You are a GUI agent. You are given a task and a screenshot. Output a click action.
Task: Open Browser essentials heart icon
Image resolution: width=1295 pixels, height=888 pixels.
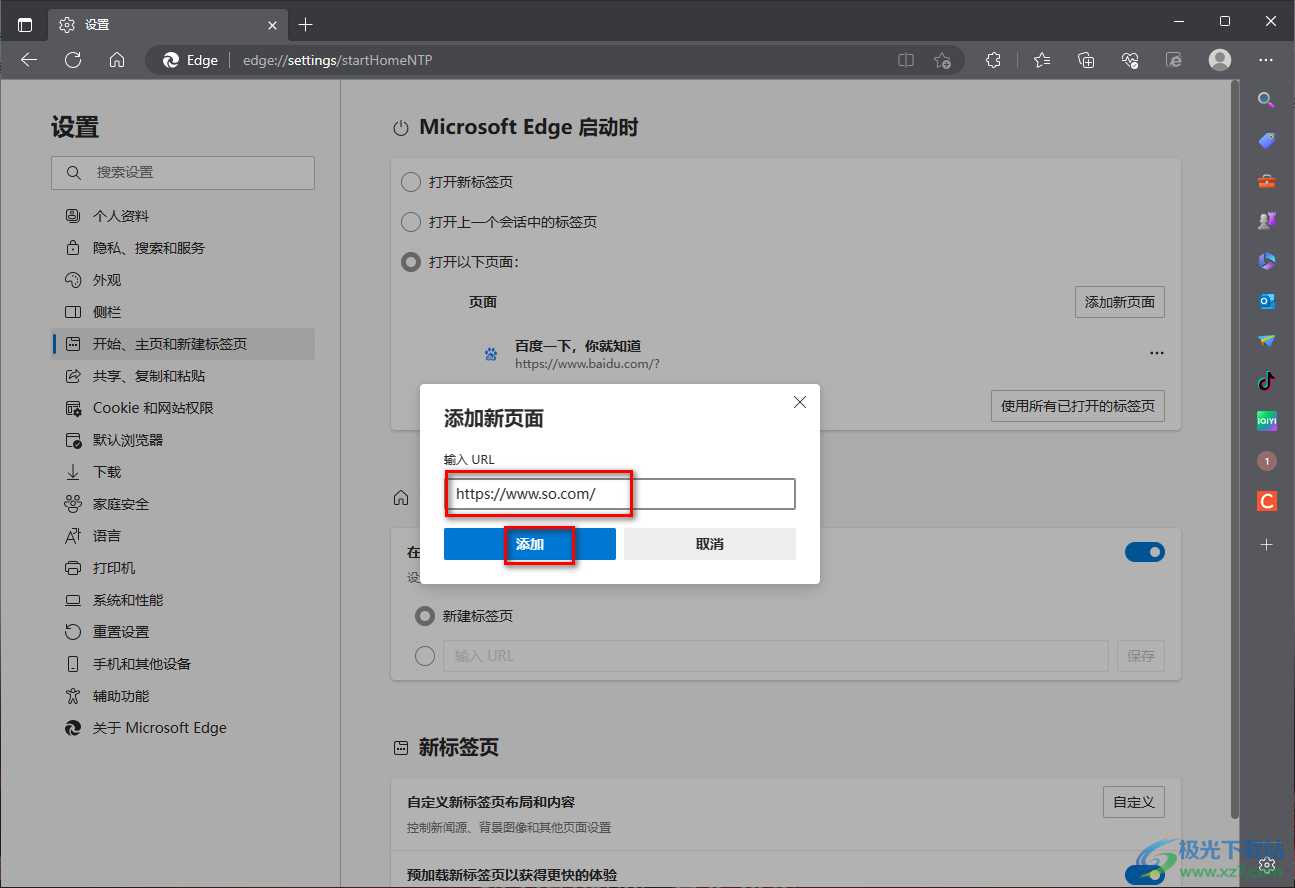coord(1131,60)
